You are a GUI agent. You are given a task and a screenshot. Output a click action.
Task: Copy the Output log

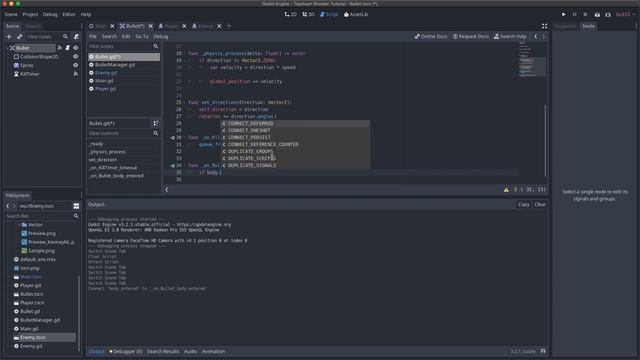[x=524, y=204]
